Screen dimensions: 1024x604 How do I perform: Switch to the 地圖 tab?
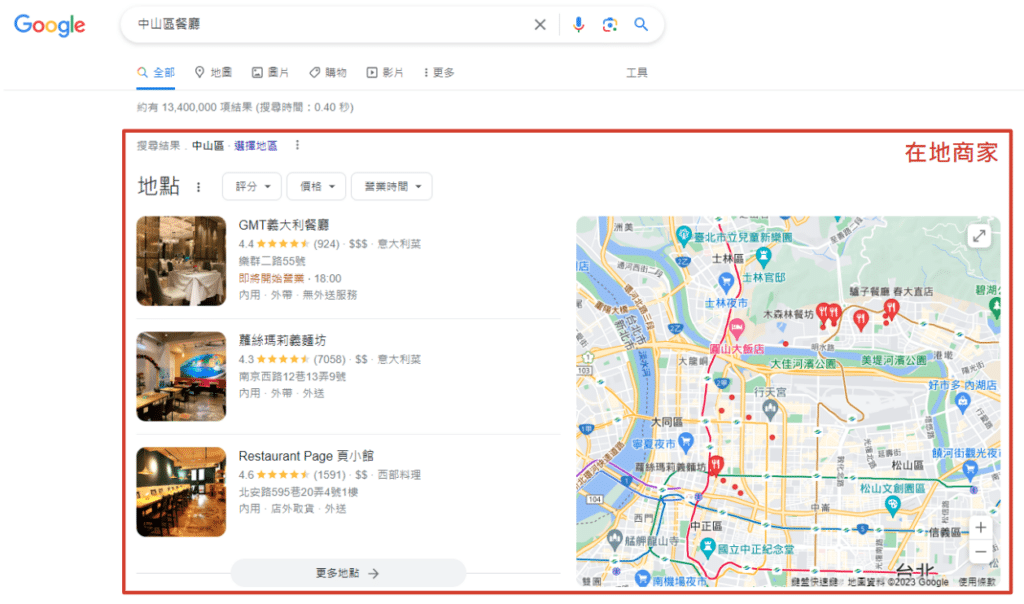(213, 72)
